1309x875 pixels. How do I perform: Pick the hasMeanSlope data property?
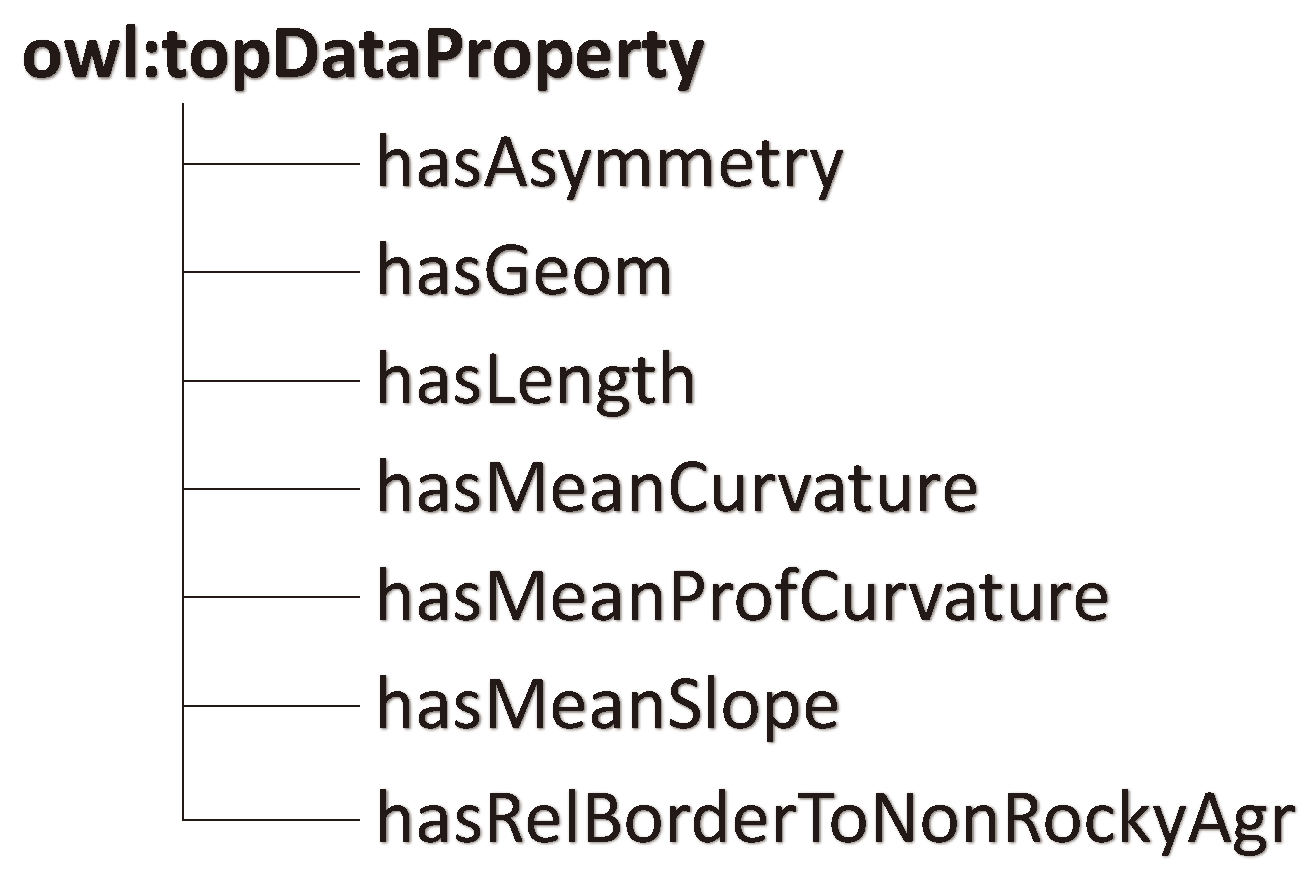pyautogui.click(x=607, y=705)
